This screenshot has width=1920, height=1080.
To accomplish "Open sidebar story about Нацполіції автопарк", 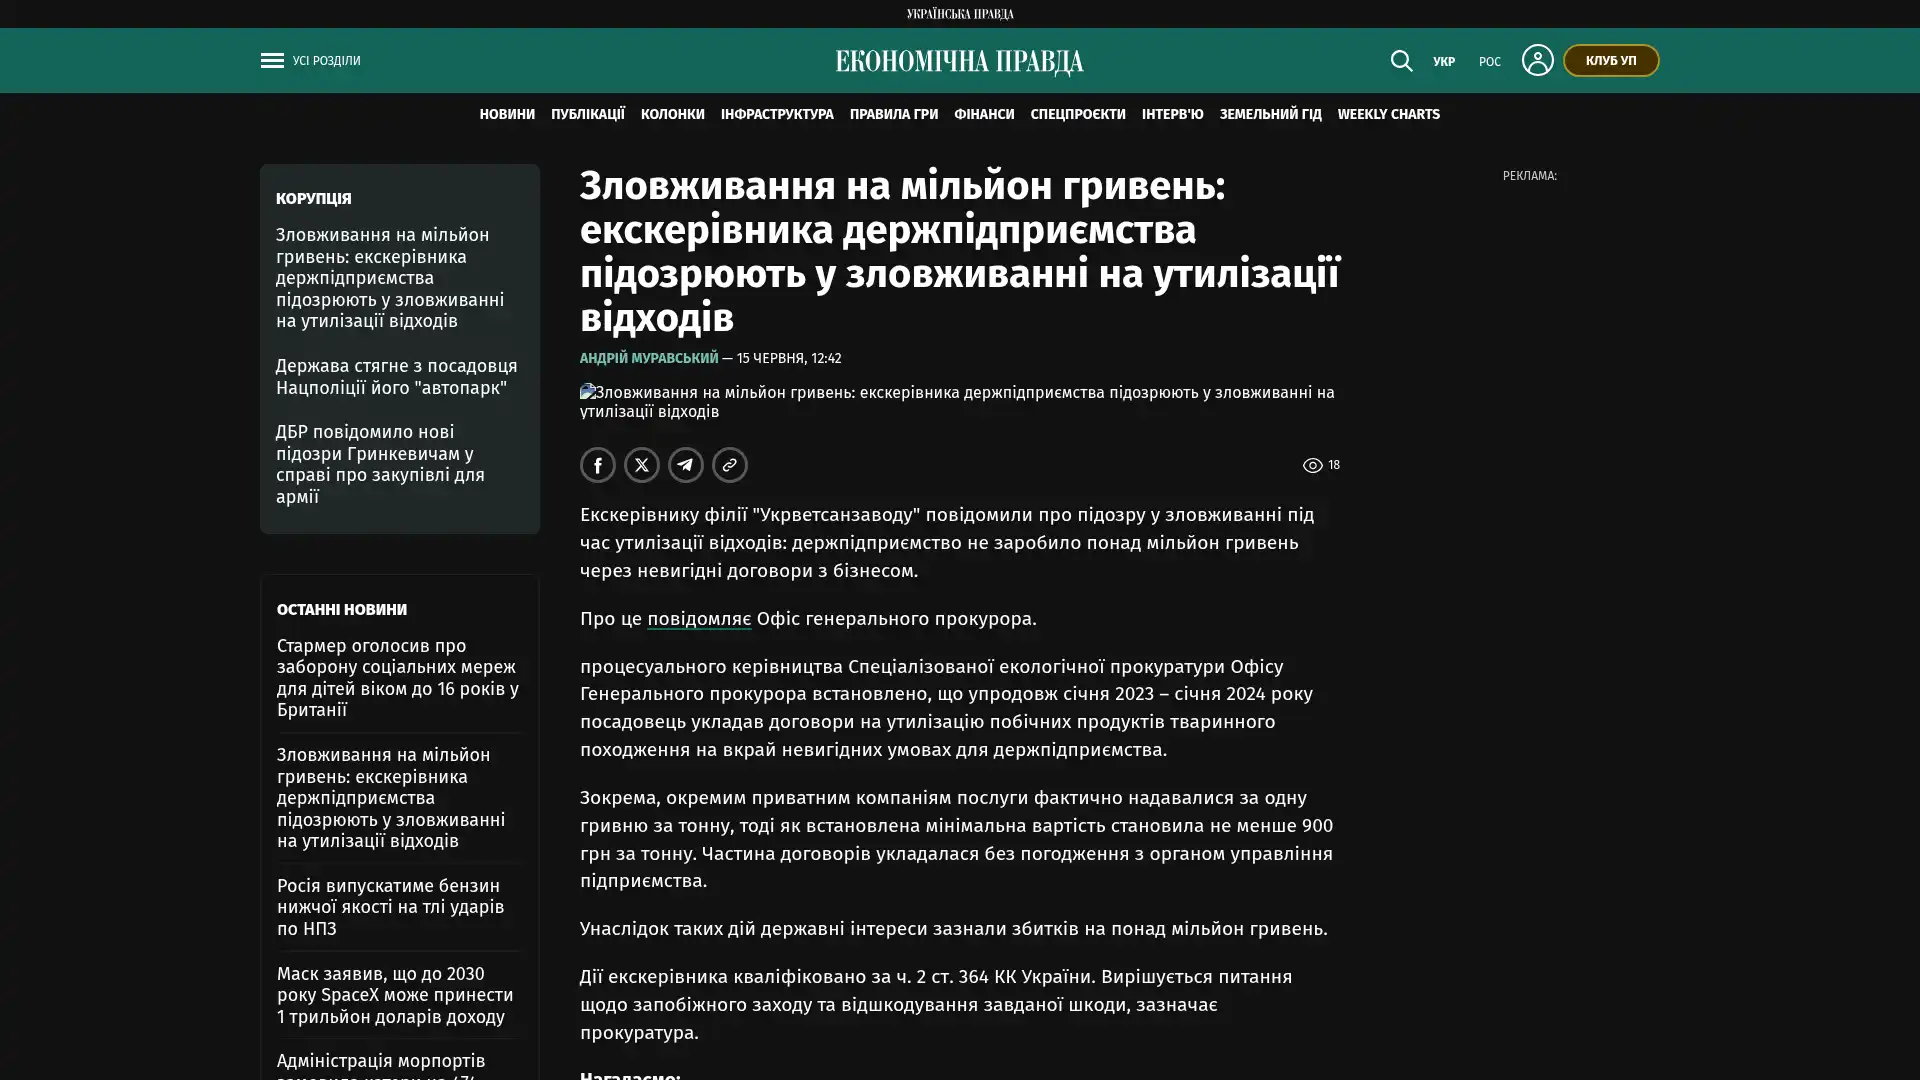I will (397, 377).
